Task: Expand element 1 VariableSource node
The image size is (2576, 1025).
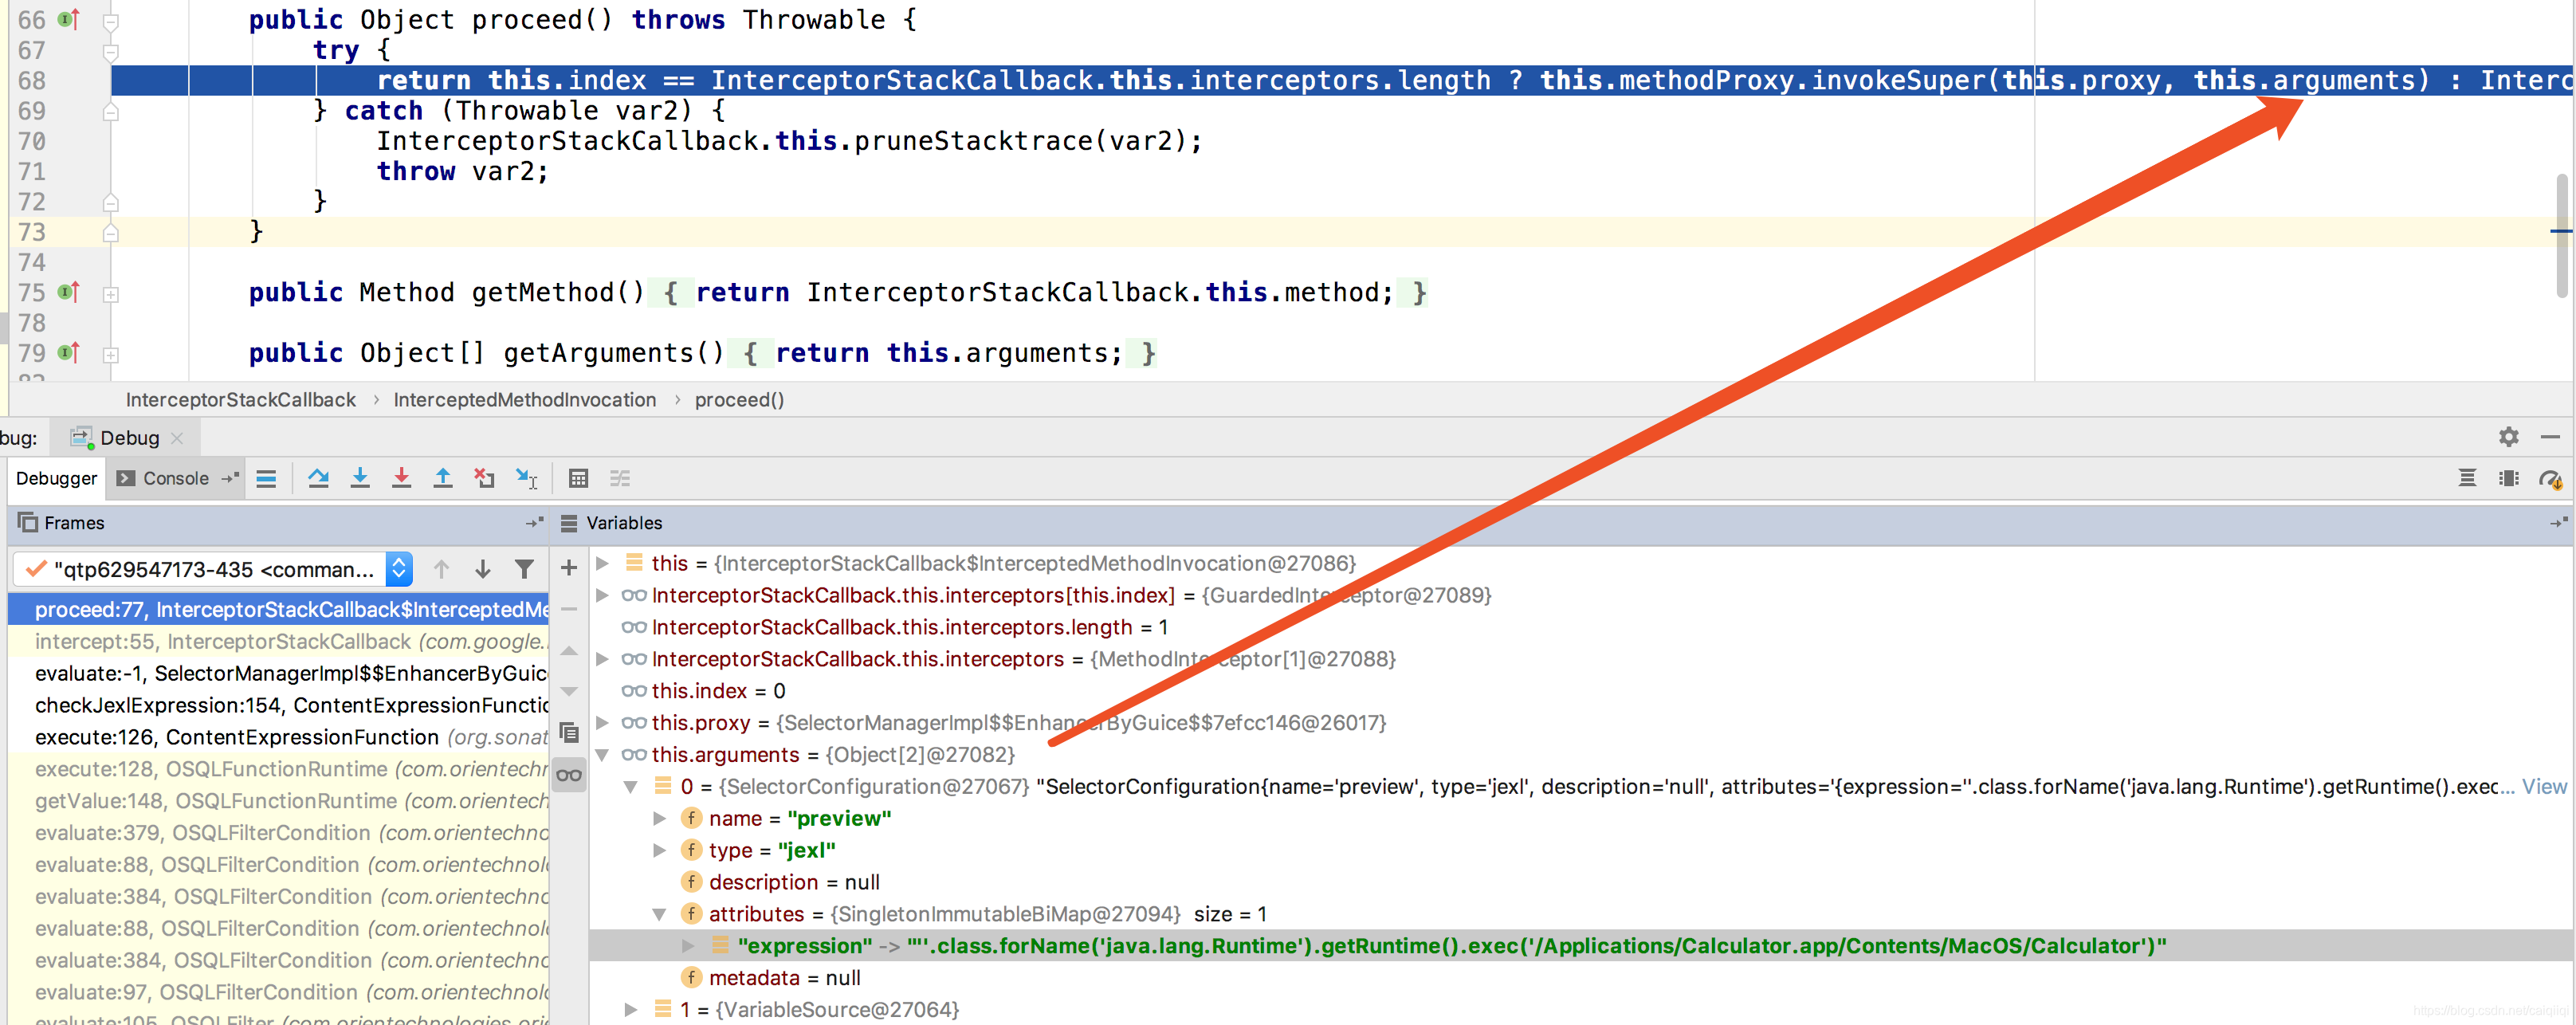Action: tap(631, 1009)
